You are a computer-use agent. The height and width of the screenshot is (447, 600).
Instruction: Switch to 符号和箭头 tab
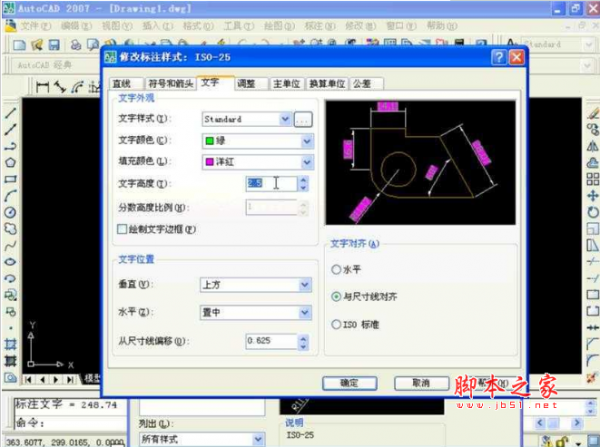(x=171, y=83)
